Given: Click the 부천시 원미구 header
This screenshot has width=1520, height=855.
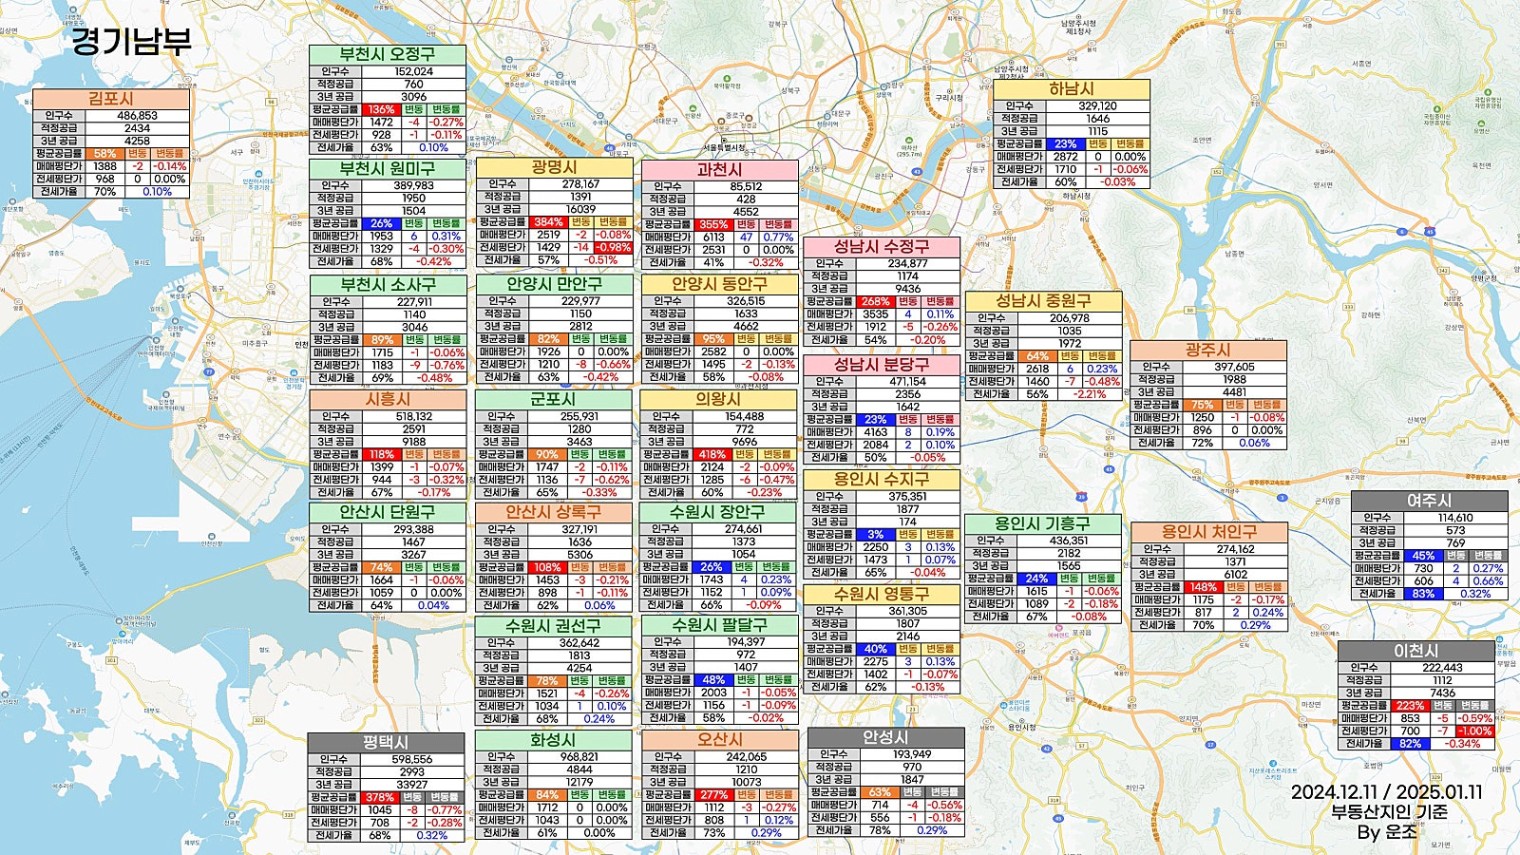Looking at the screenshot, I should tap(387, 169).
